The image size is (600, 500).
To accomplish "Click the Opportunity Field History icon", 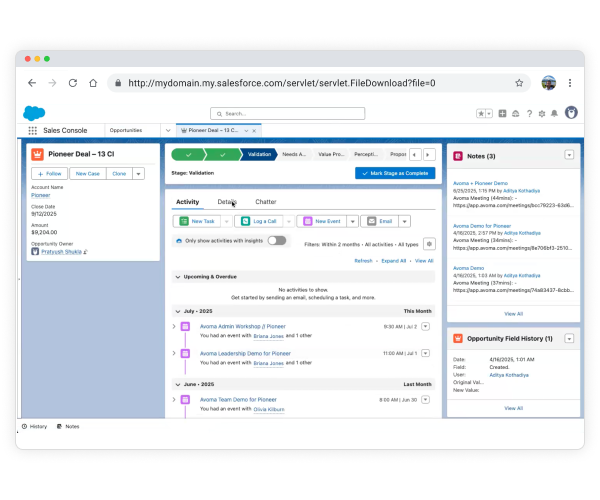I will [x=458, y=339].
